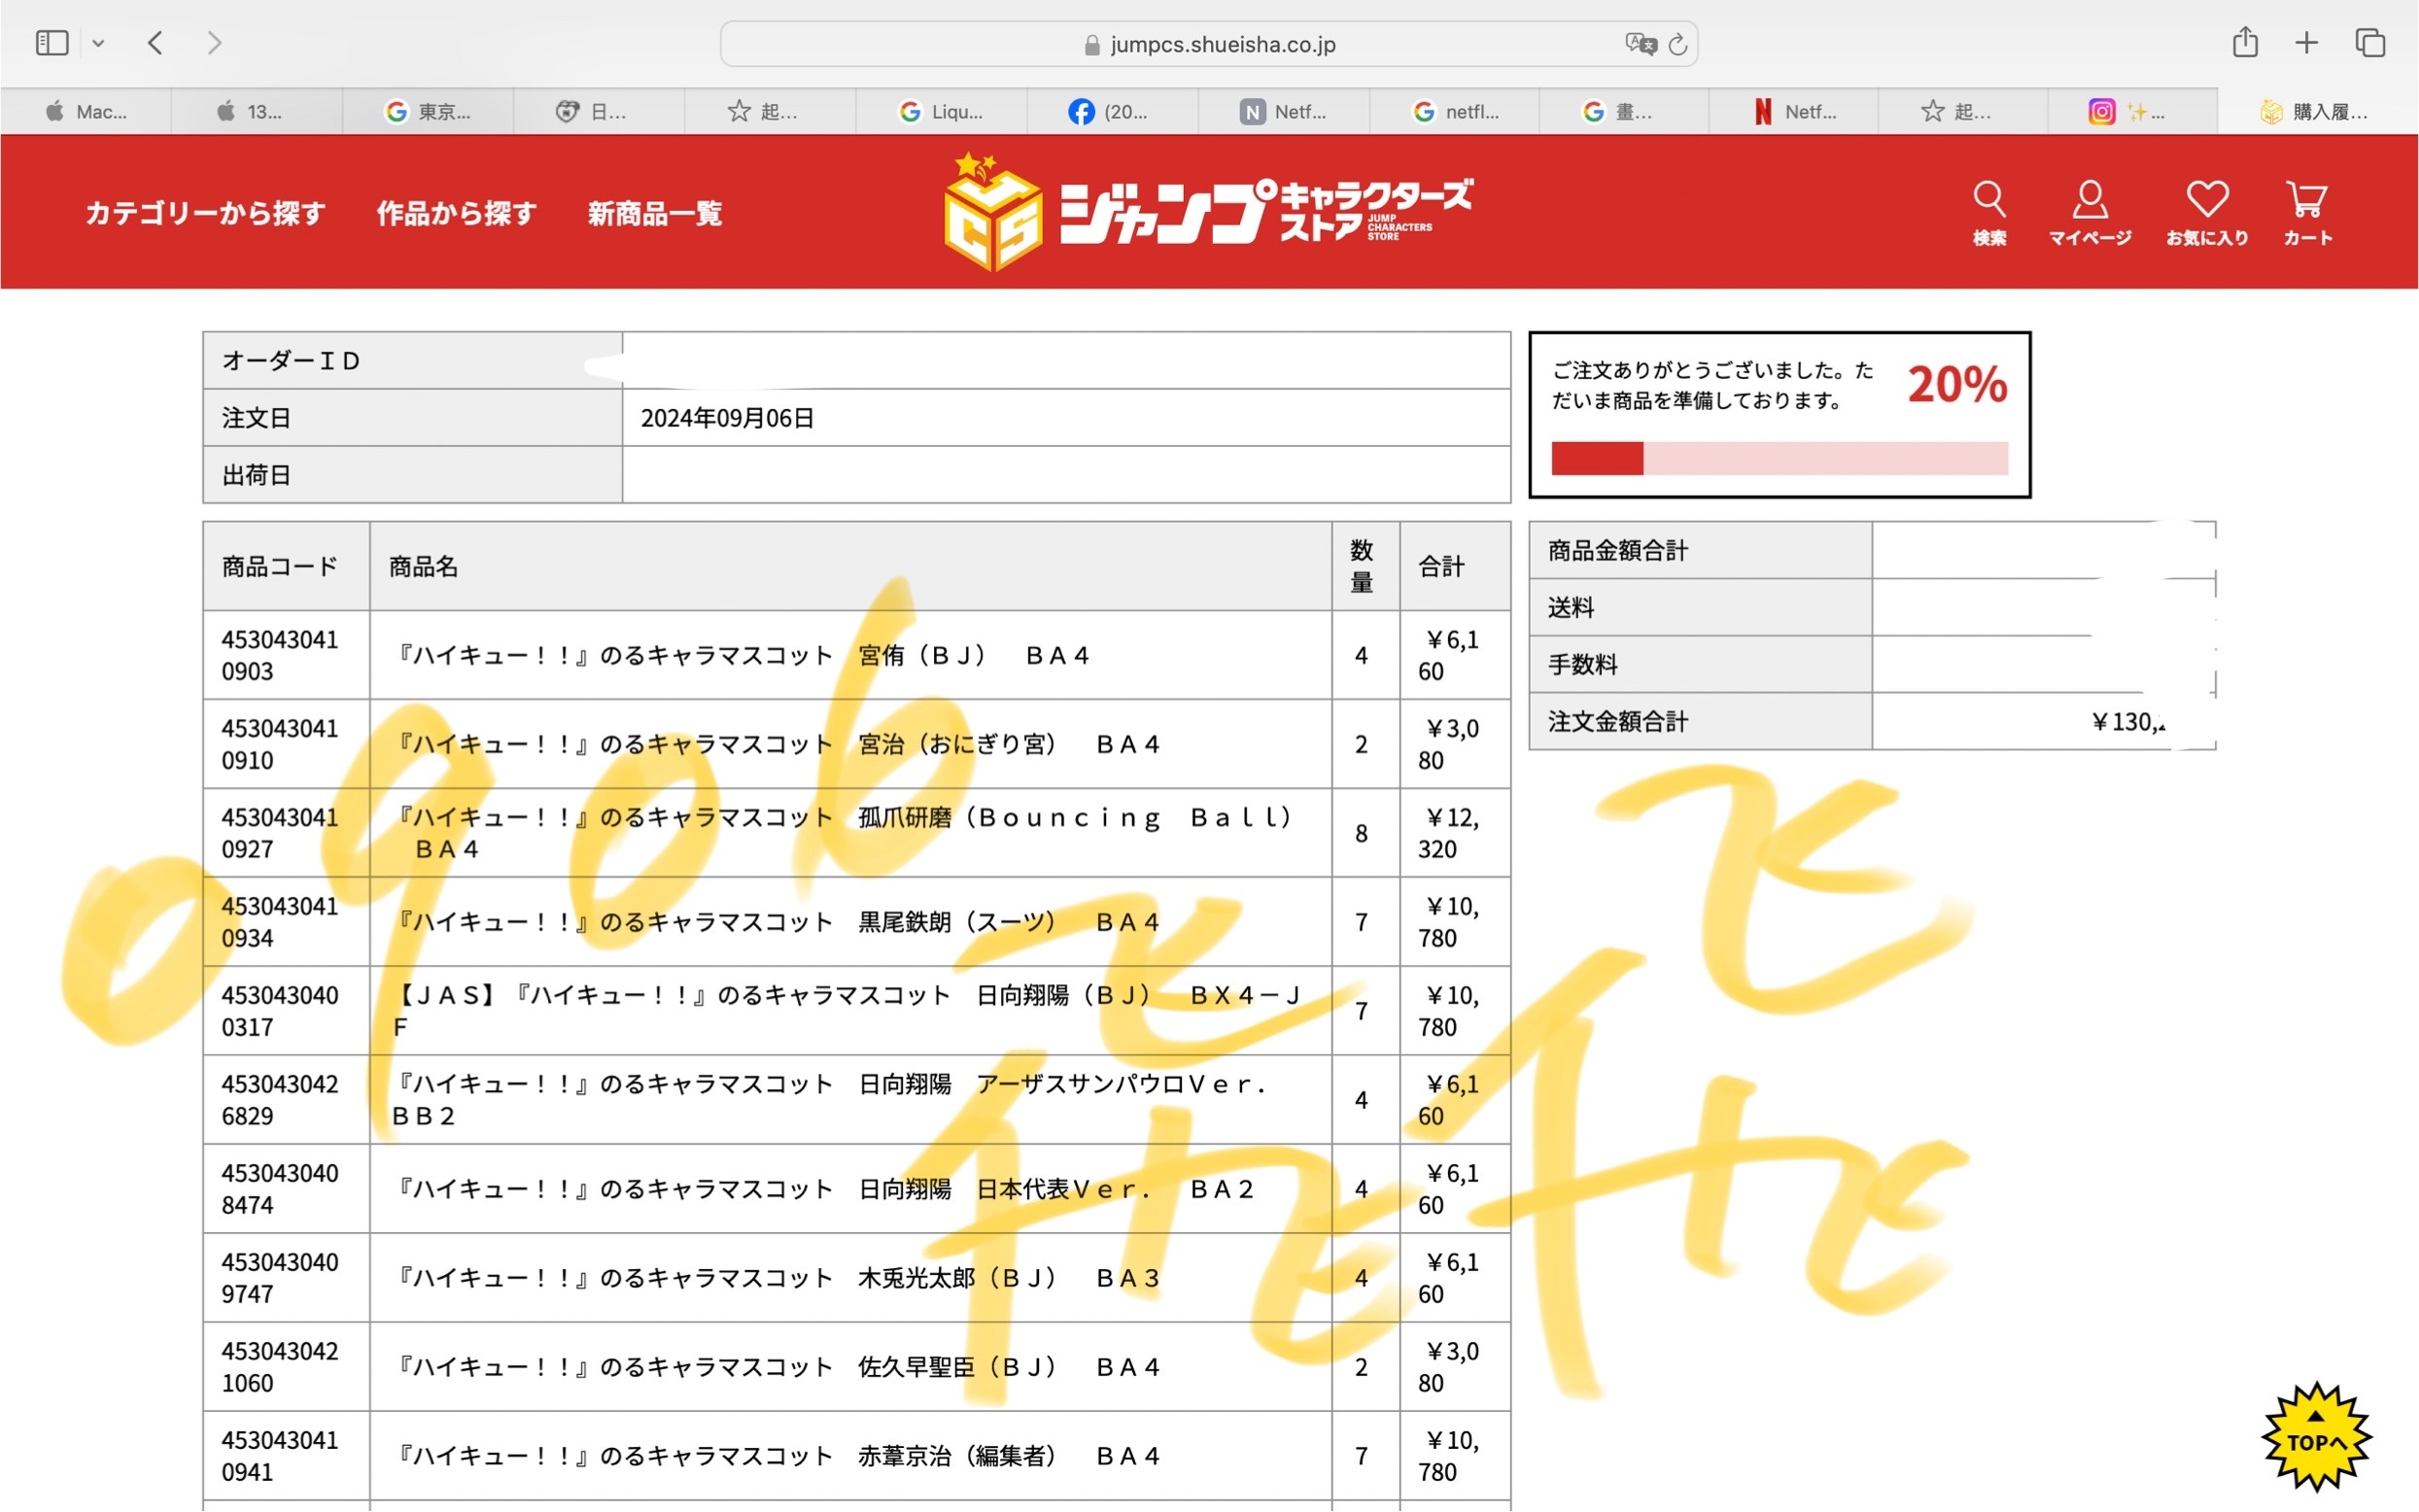Go forward with the Safari forward arrow
Viewport: 2419px width, 1512px height.
click(x=214, y=43)
